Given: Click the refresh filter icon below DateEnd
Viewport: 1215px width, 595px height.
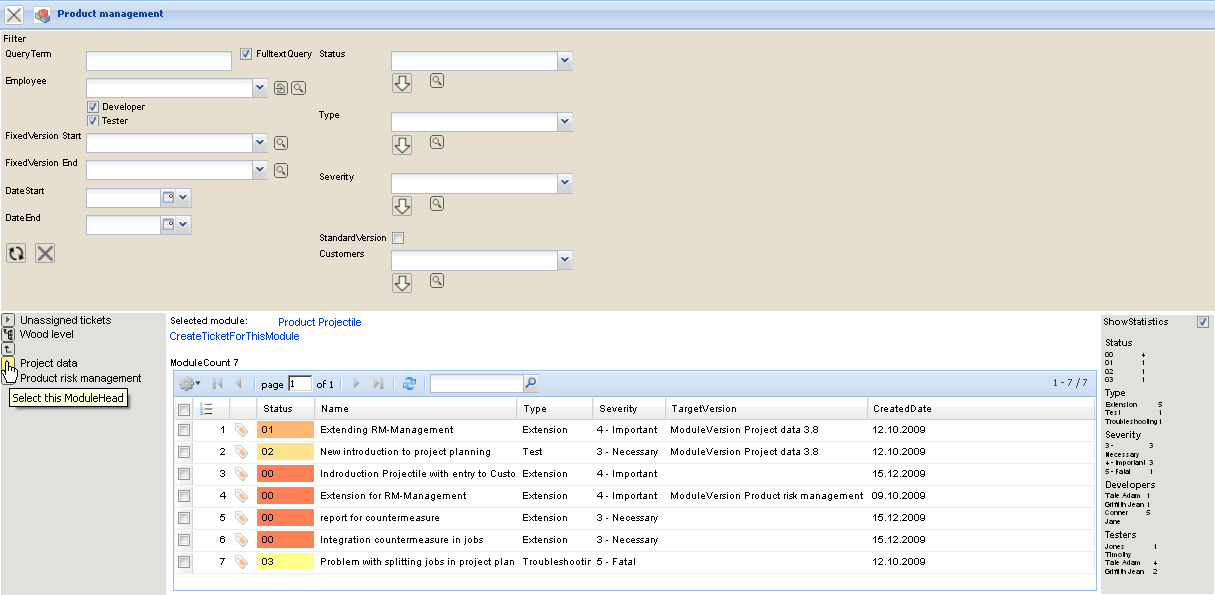Looking at the screenshot, I should pos(16,253).
